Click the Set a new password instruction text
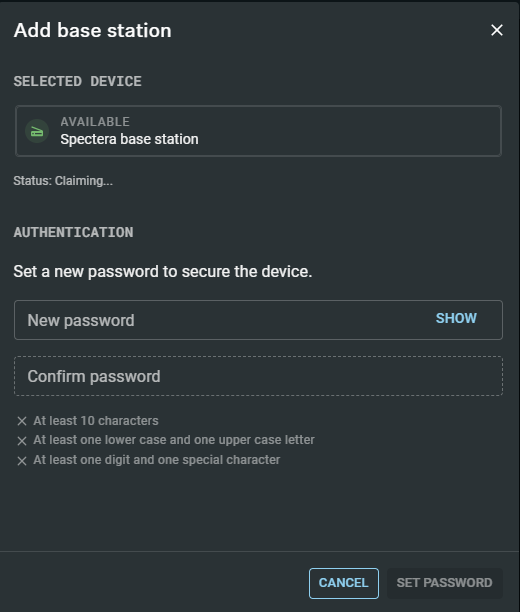Viewport: 520px width, 612px height. click(163, 272)
